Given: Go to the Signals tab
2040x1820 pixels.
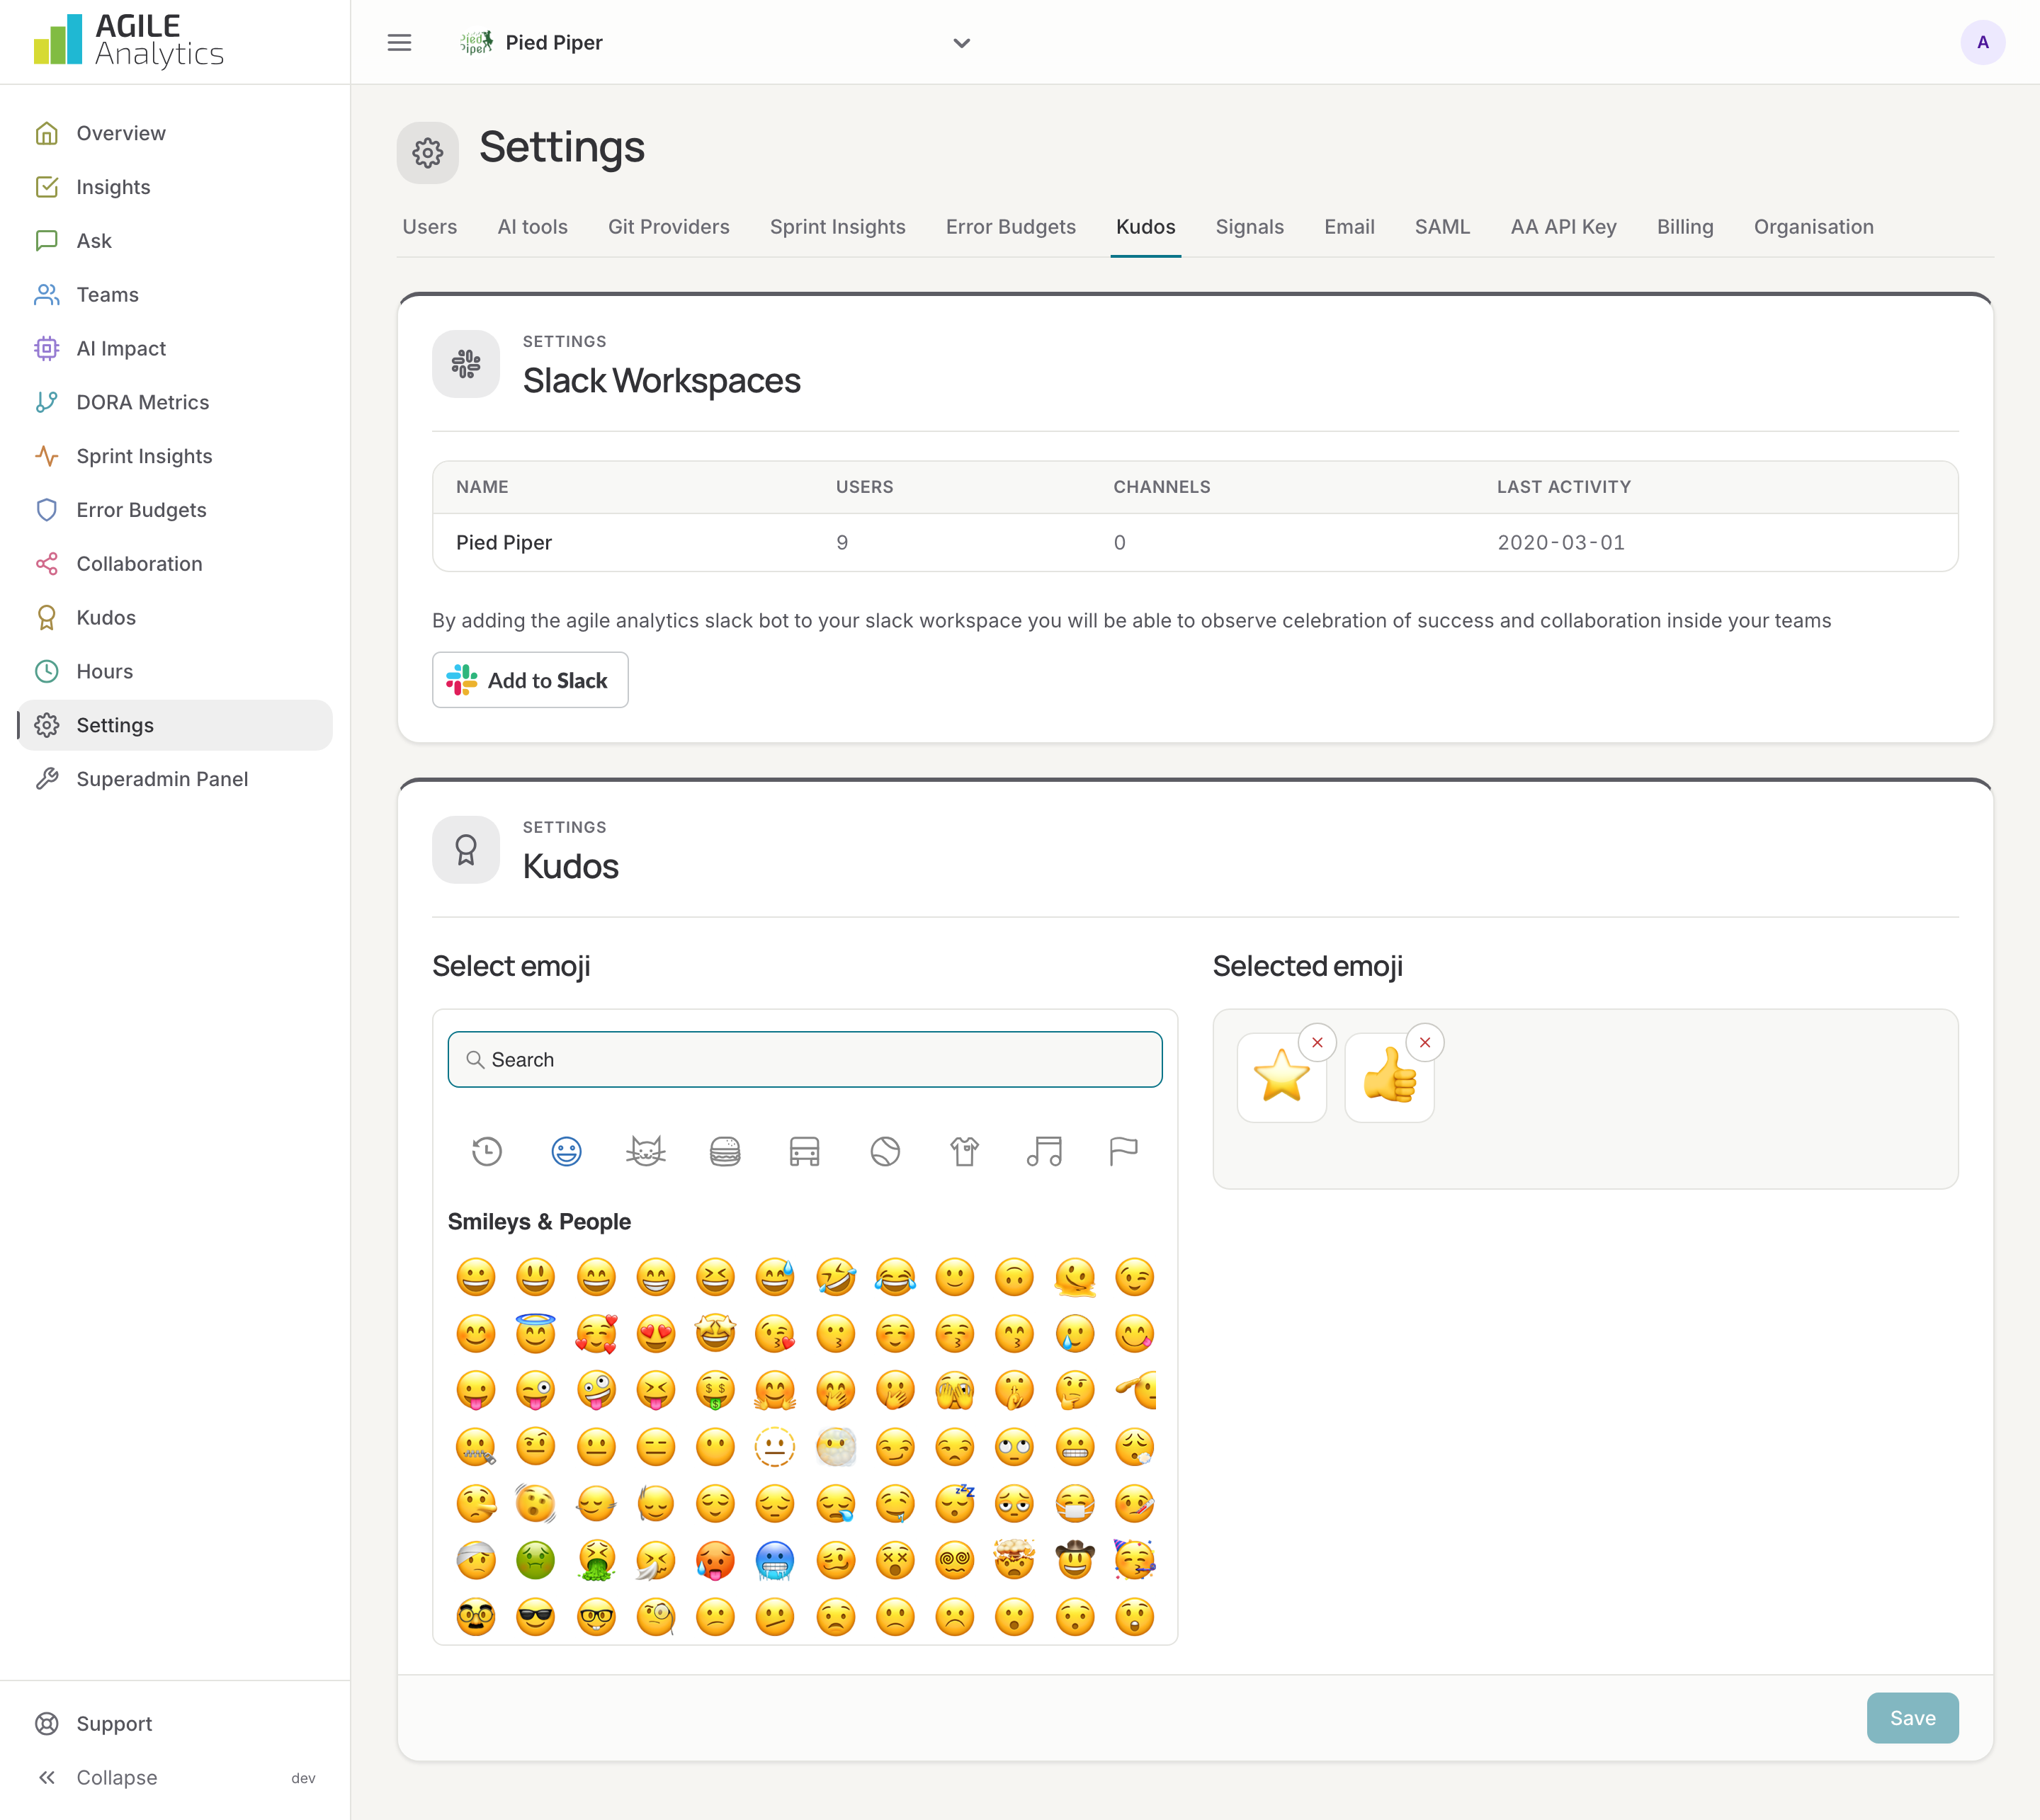Looking at the screenshot, I should pos(1249,227).
